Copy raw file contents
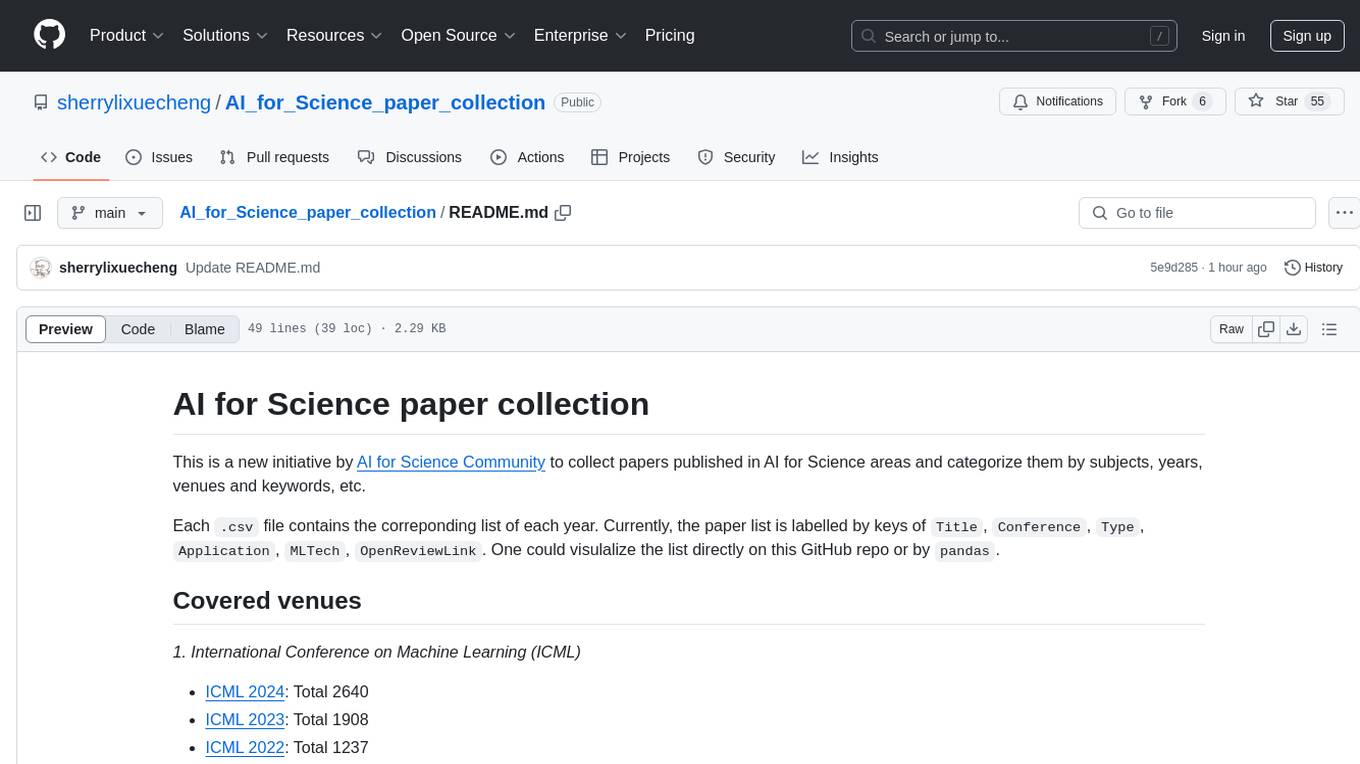This screenshot has width=1360, height=764. (x=1266, y=329)
